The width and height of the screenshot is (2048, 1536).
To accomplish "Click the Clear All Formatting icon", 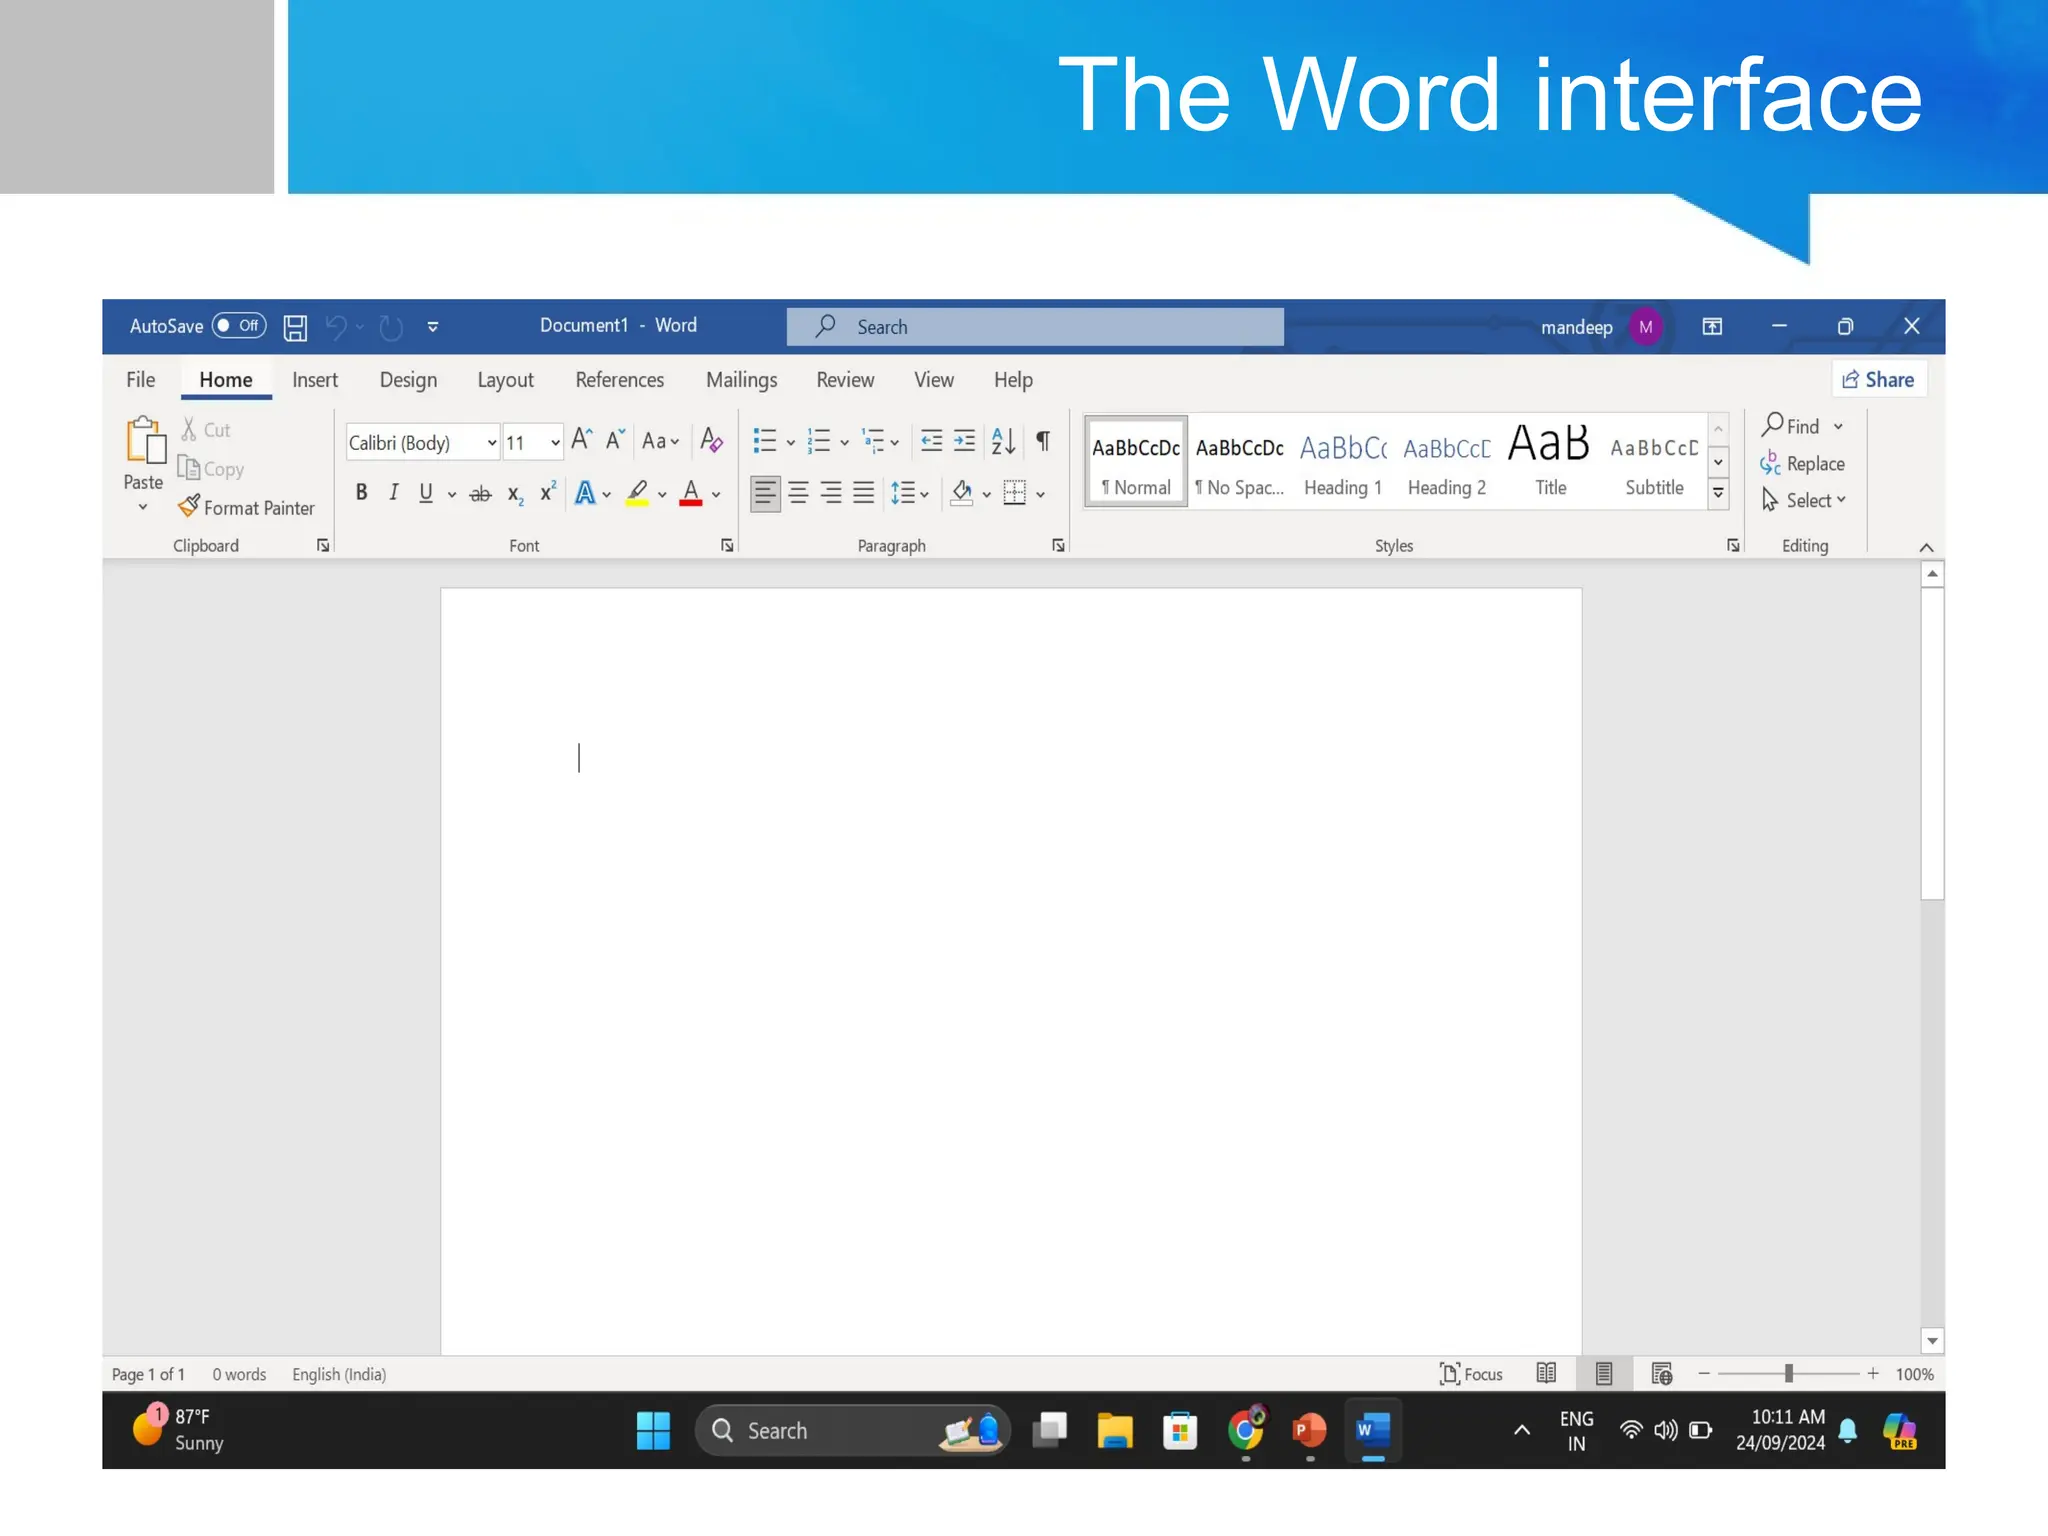I will [x=711, y=440].
